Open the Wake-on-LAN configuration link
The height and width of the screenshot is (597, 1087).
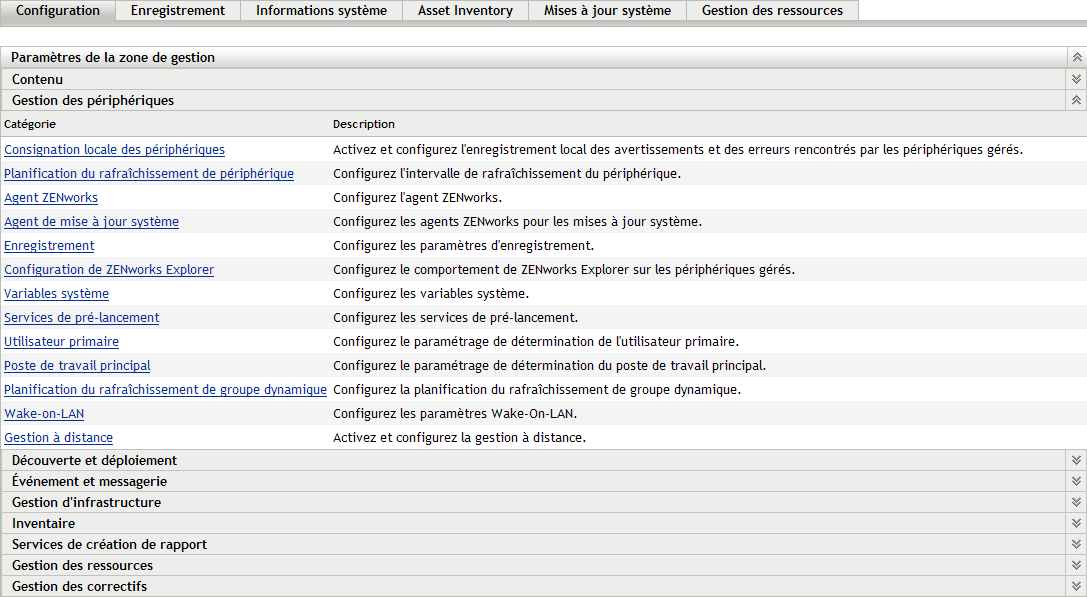click(44, 413)
